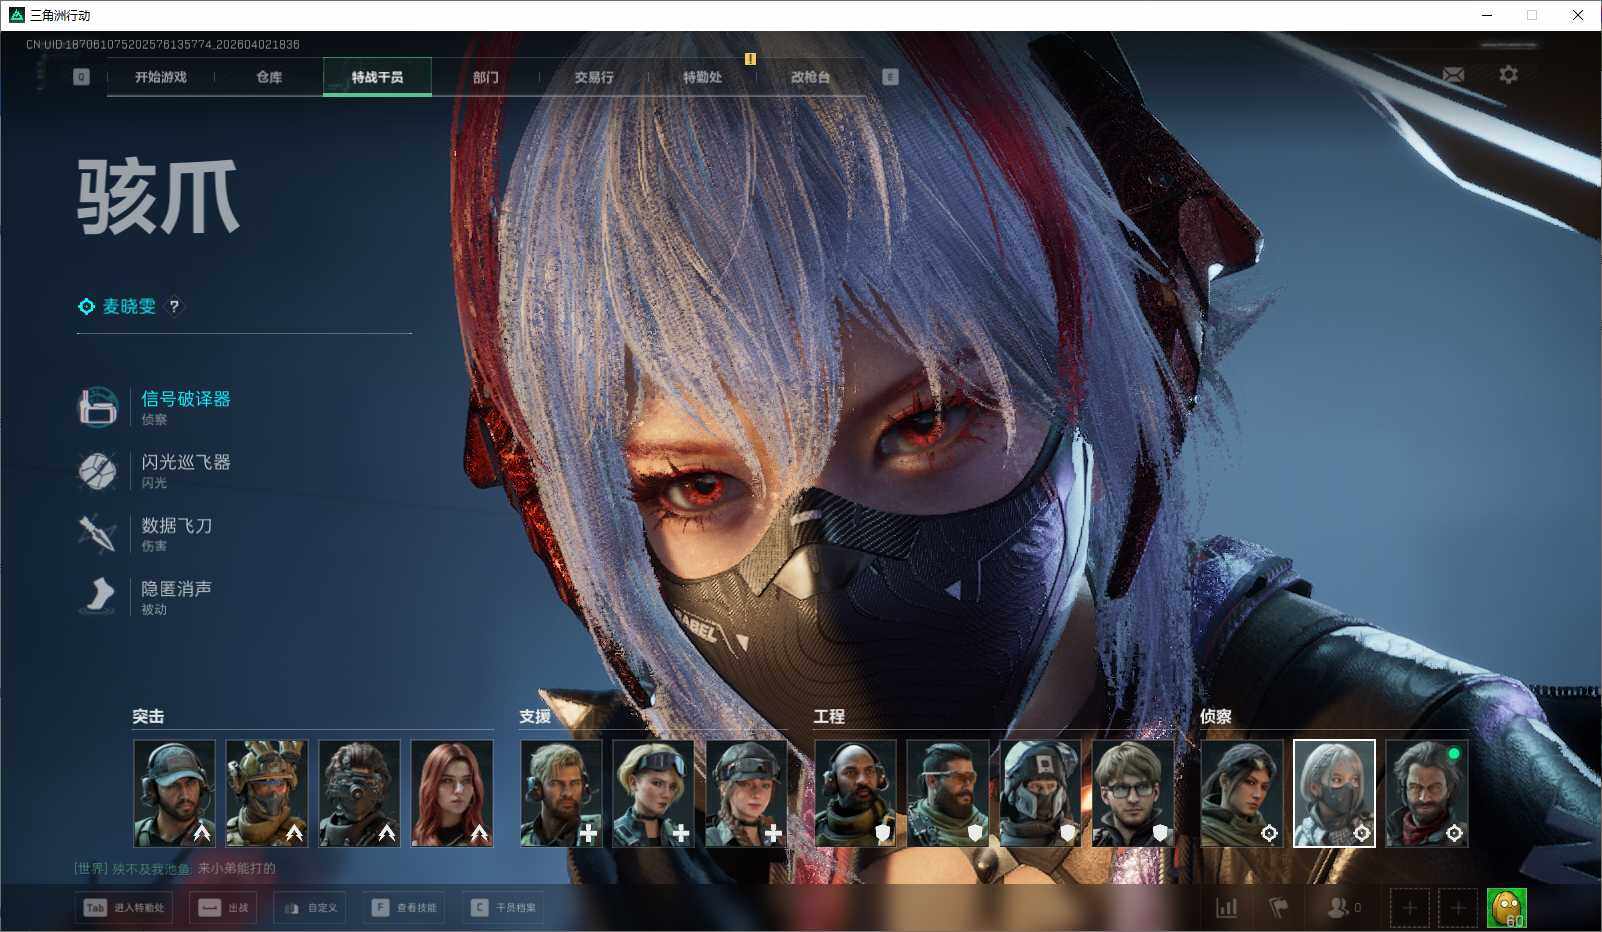Select bald bearded 工程 operator with headset
Viewport: 1602px width, 932px height.
point(855,793)
